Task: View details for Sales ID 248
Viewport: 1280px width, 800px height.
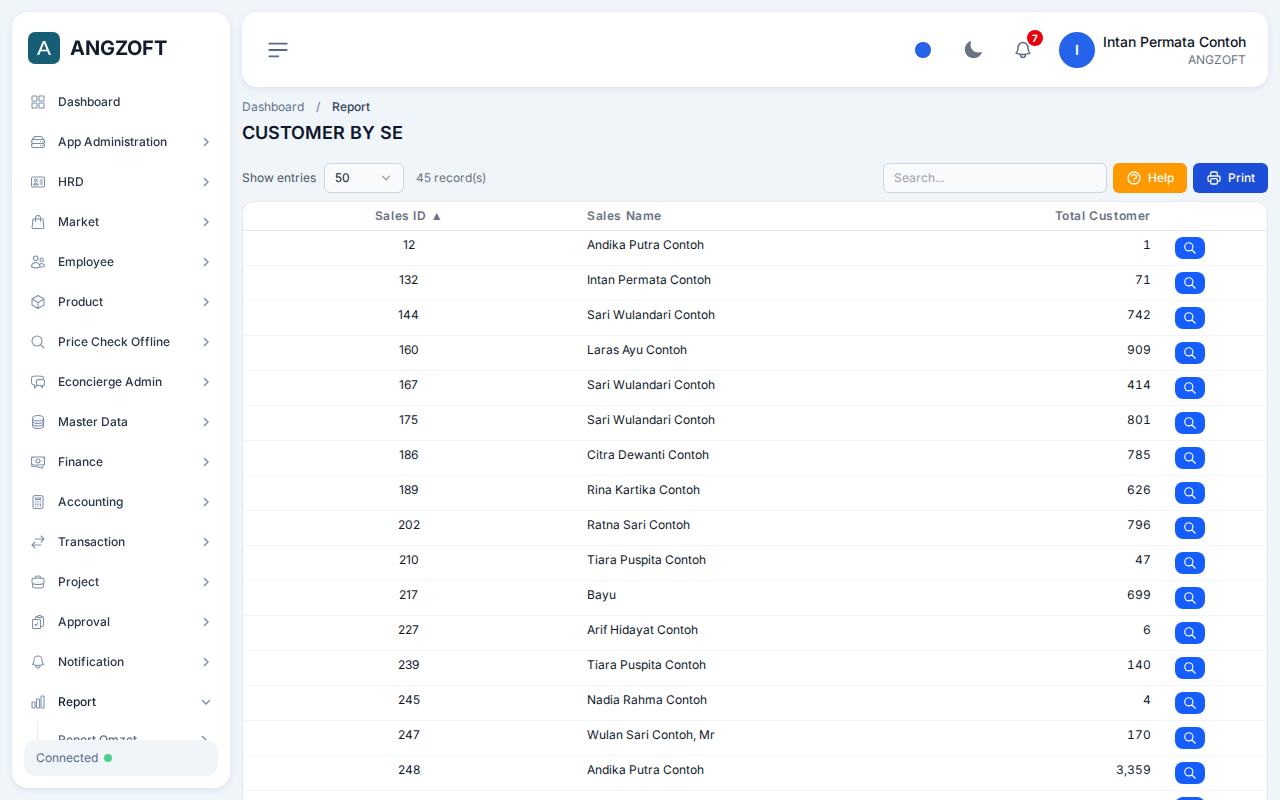Action: pos(1190,773)
